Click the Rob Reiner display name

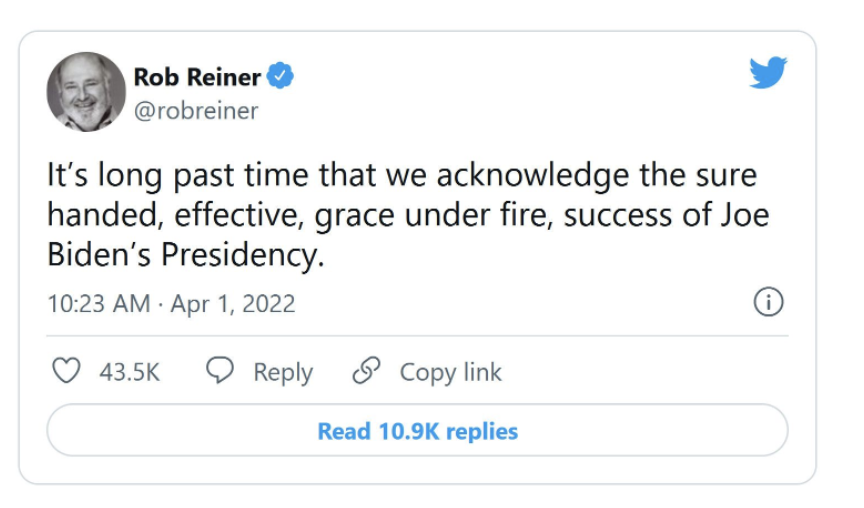pyautogui.click(x=196, y=77)
